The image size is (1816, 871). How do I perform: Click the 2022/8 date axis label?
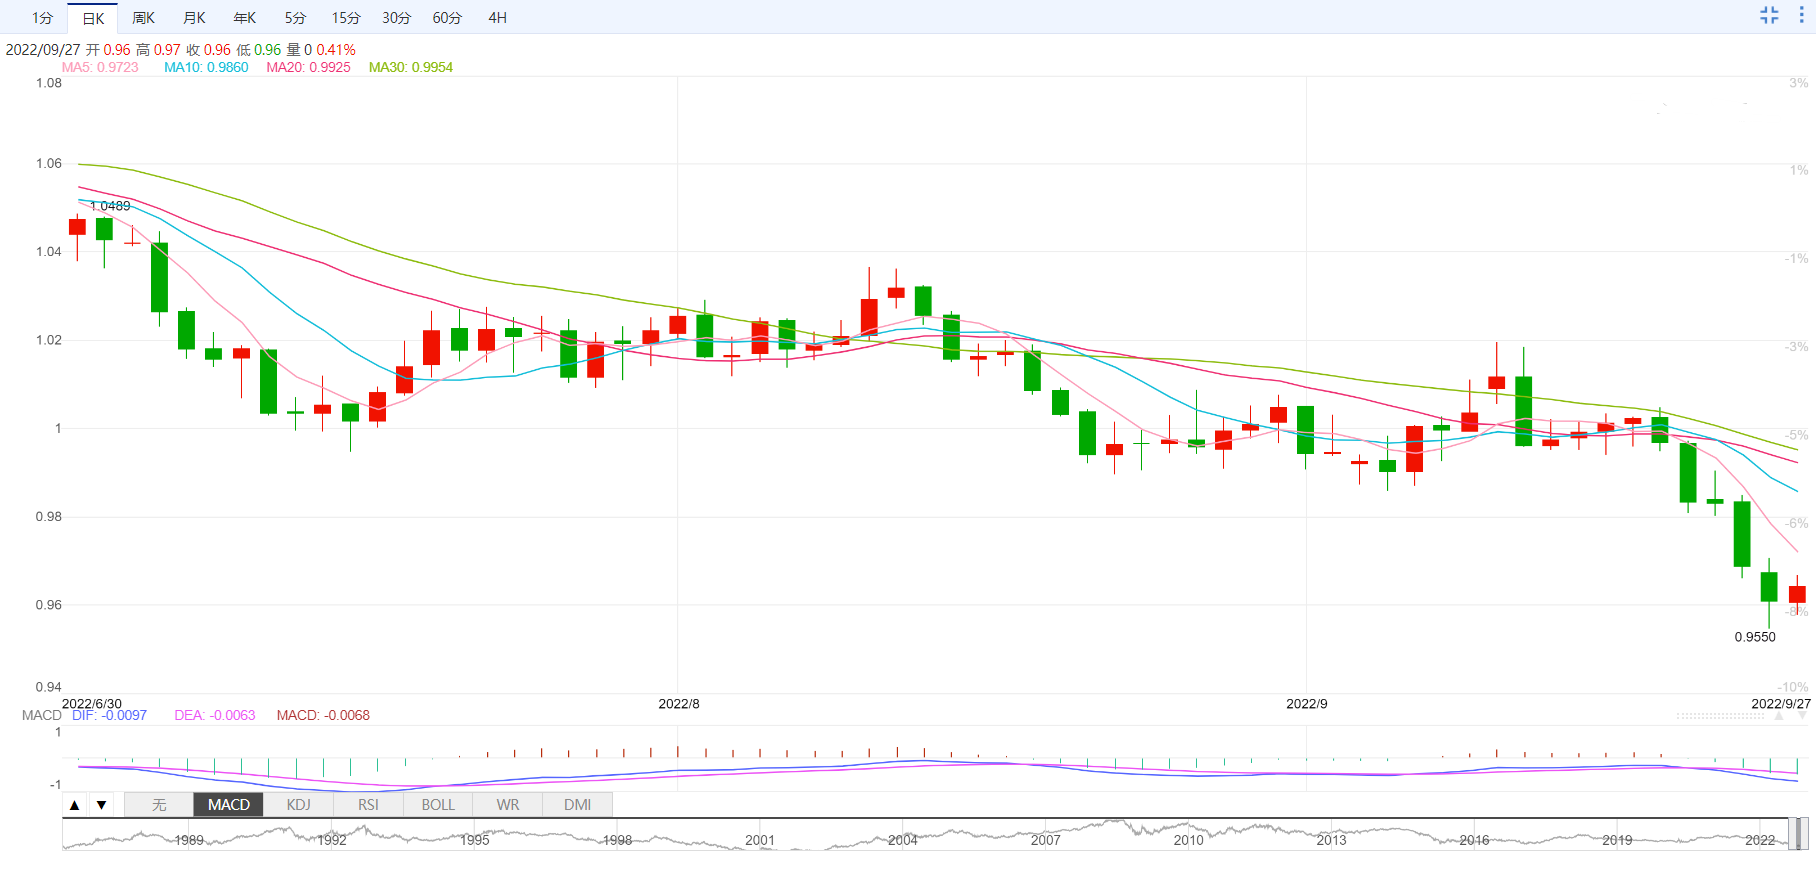pos(679,704)
